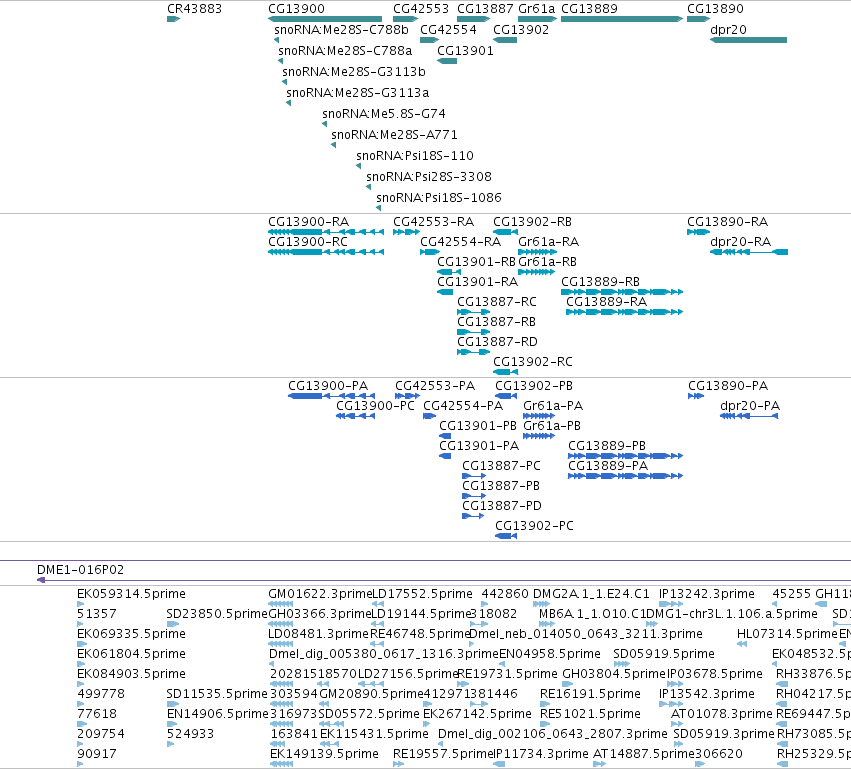Viewport: 851px width, 769px height.
Task: Click the Gr61a-RA transcript glyph
Action: 537,252
